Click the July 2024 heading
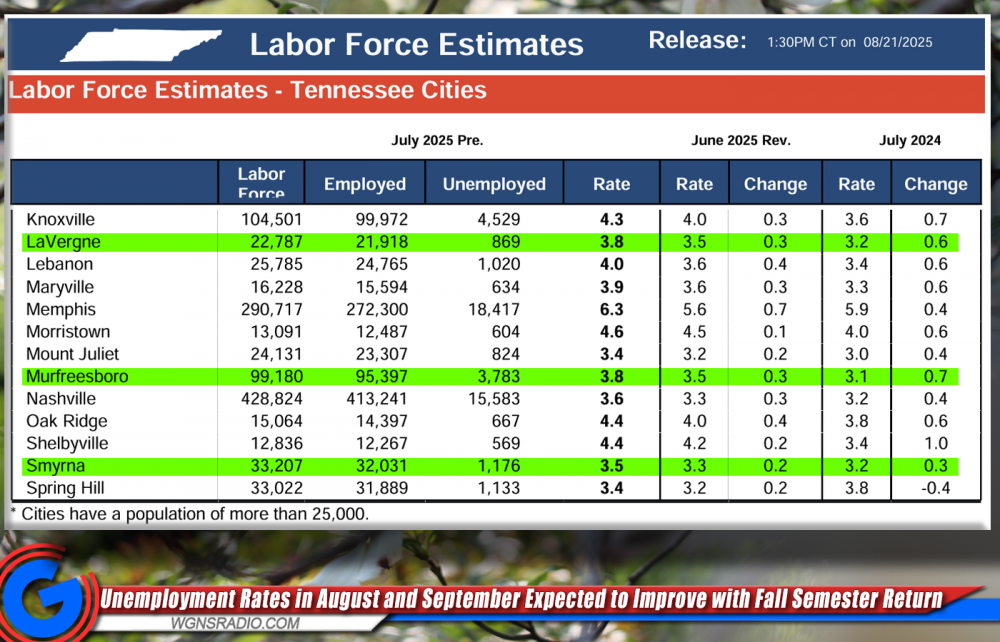The width and height of the screenshot is (1000, 642). (x=910, y=141)
